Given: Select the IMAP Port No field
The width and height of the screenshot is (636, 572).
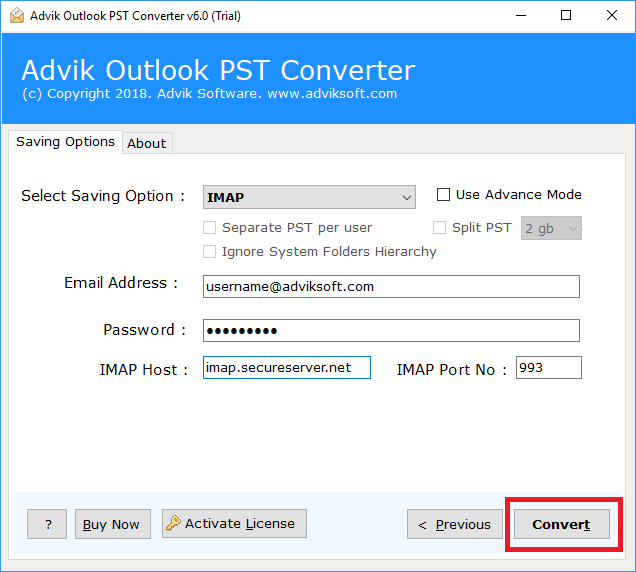Looking at the screenshot, I should tap(549, 368).
